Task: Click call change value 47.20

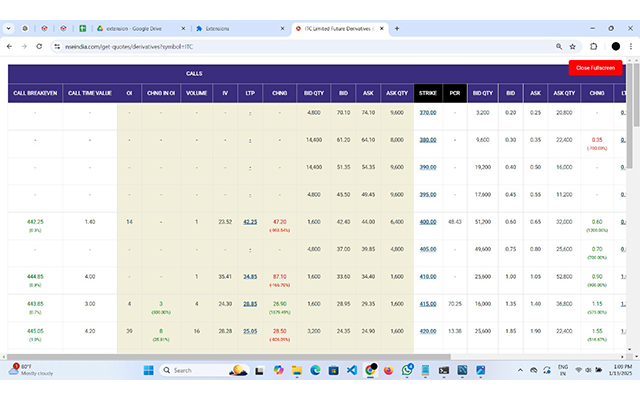Action: tap(280, 222)
